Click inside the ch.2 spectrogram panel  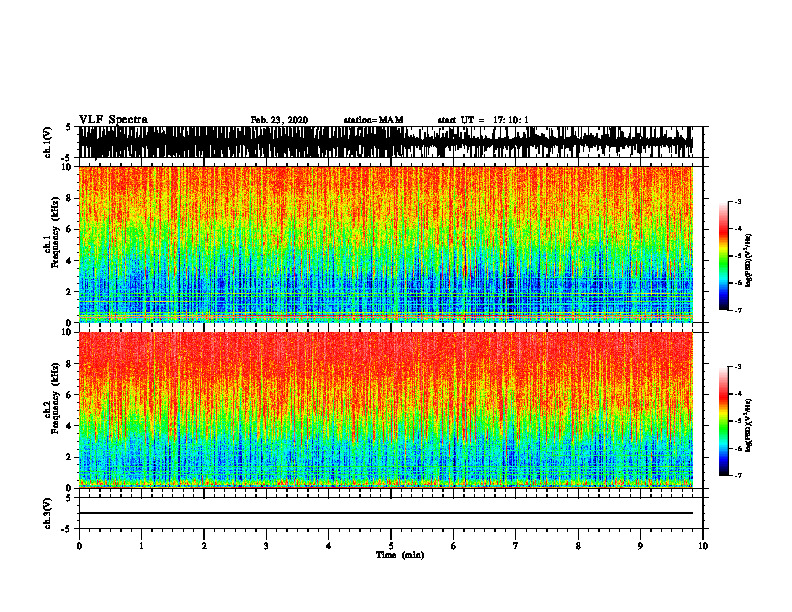(x=386, y=410)
